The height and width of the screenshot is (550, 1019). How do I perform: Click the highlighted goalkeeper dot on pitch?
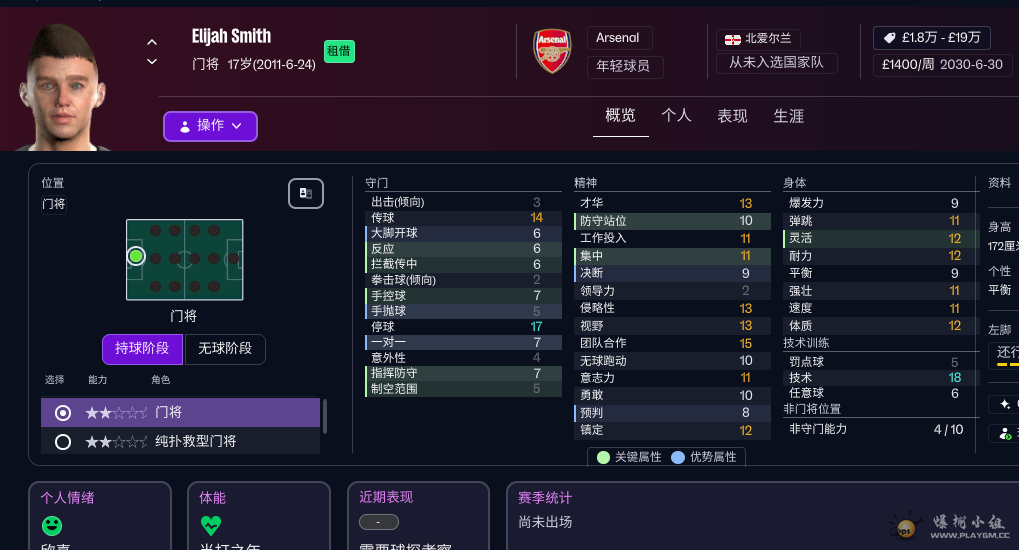click(136, 256)
